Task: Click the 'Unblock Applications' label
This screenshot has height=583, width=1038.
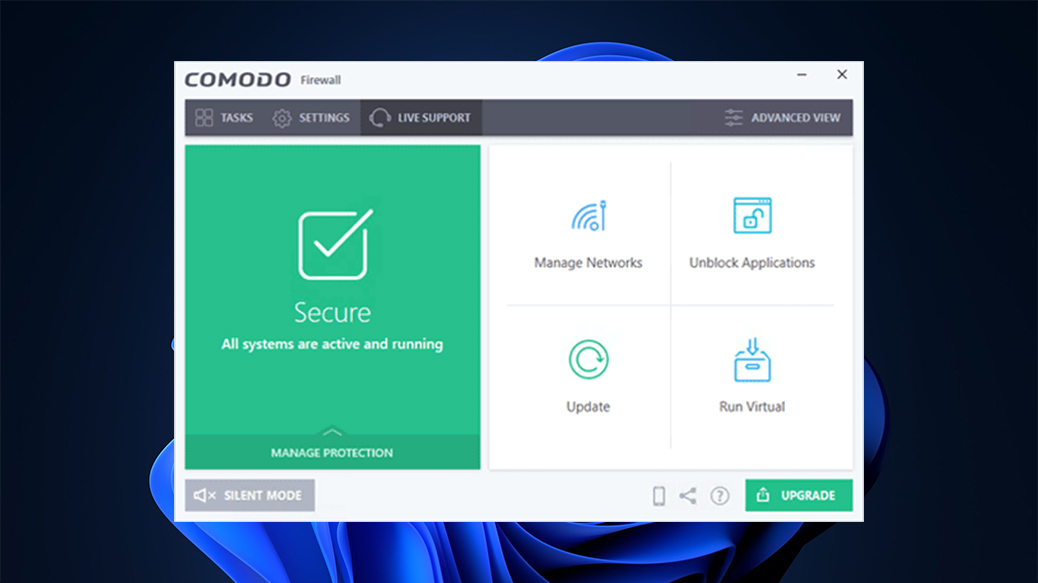Action: (752, 263)
